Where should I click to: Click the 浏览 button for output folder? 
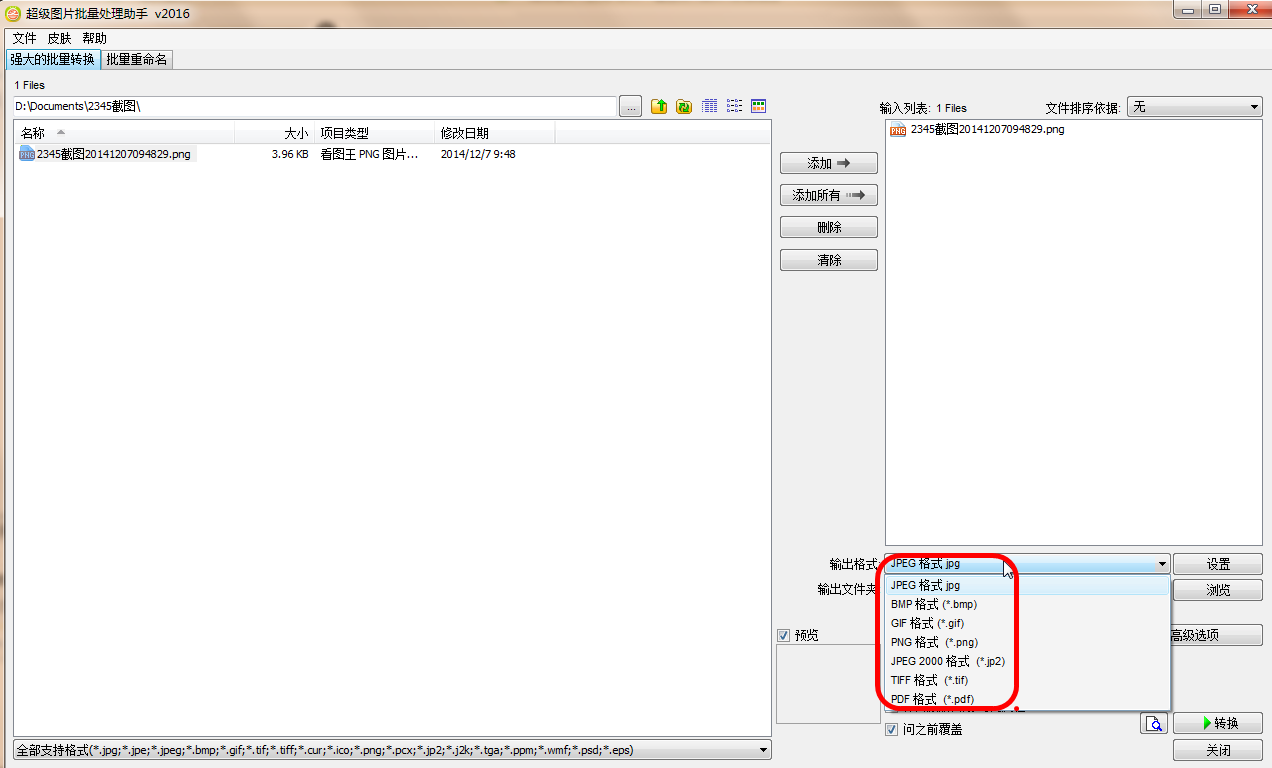[1218, 590]
